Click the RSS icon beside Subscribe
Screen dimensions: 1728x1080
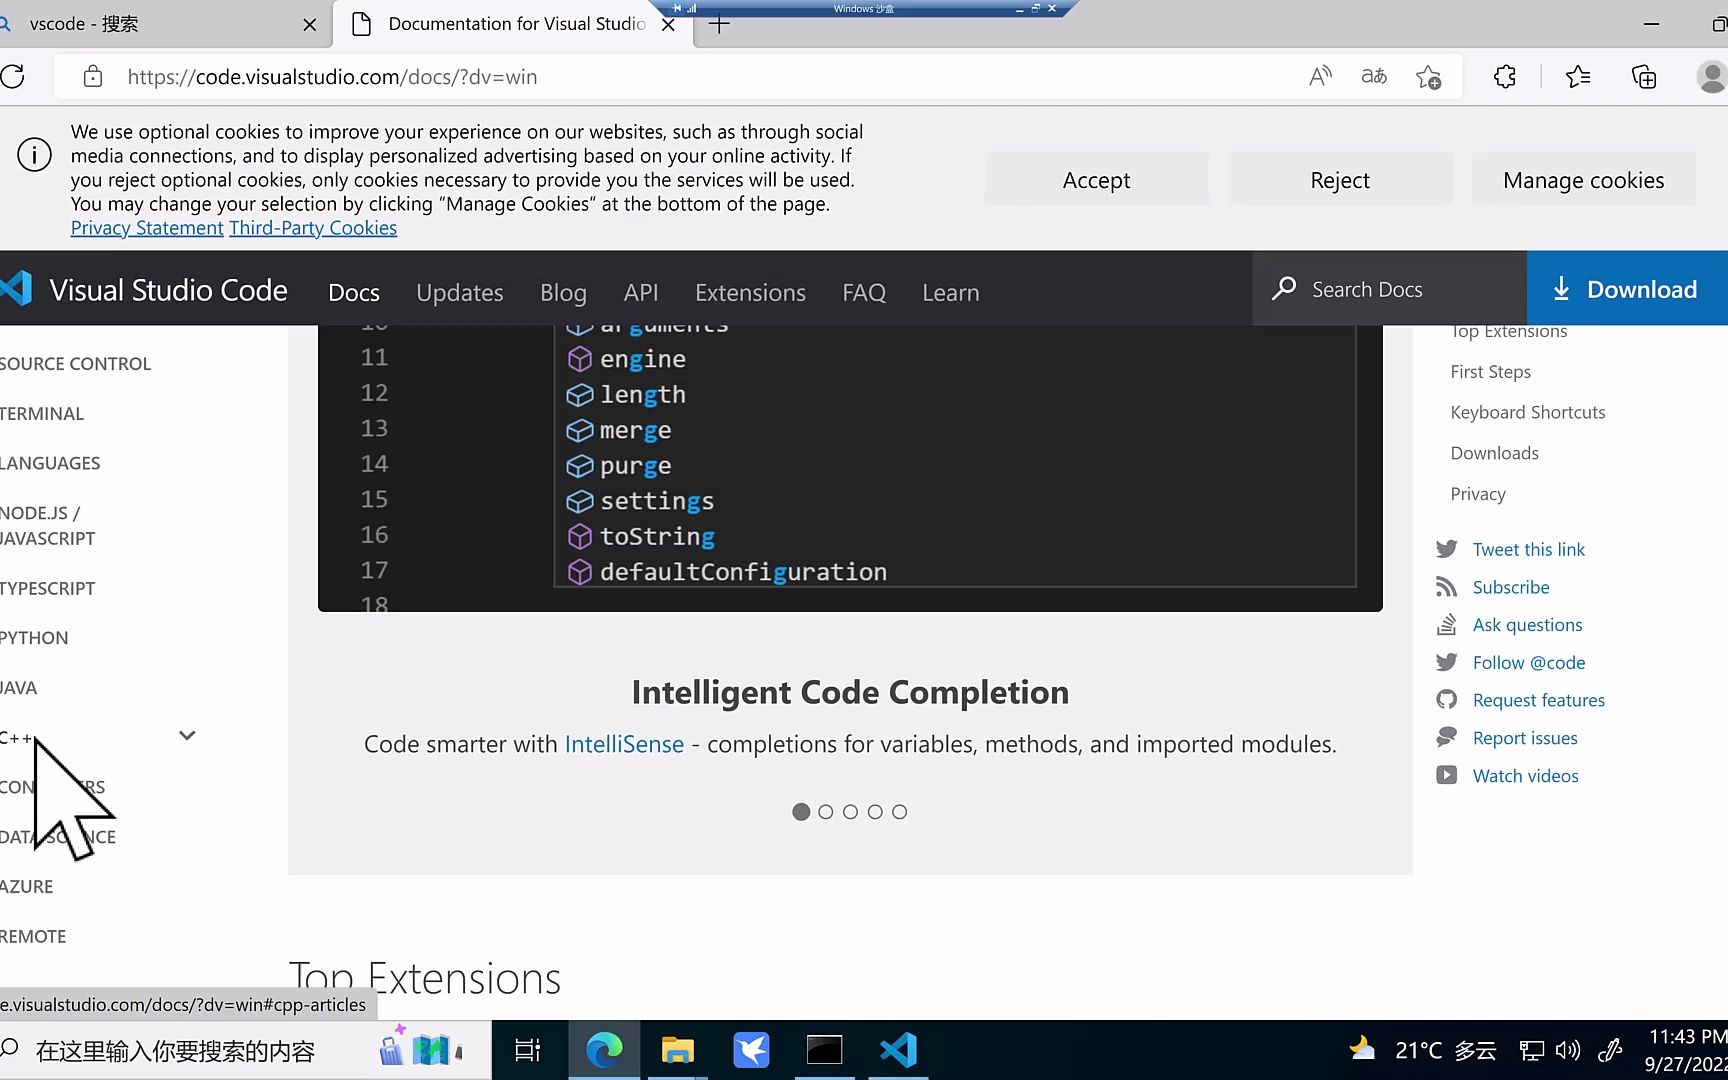(x=1446, y=587)
